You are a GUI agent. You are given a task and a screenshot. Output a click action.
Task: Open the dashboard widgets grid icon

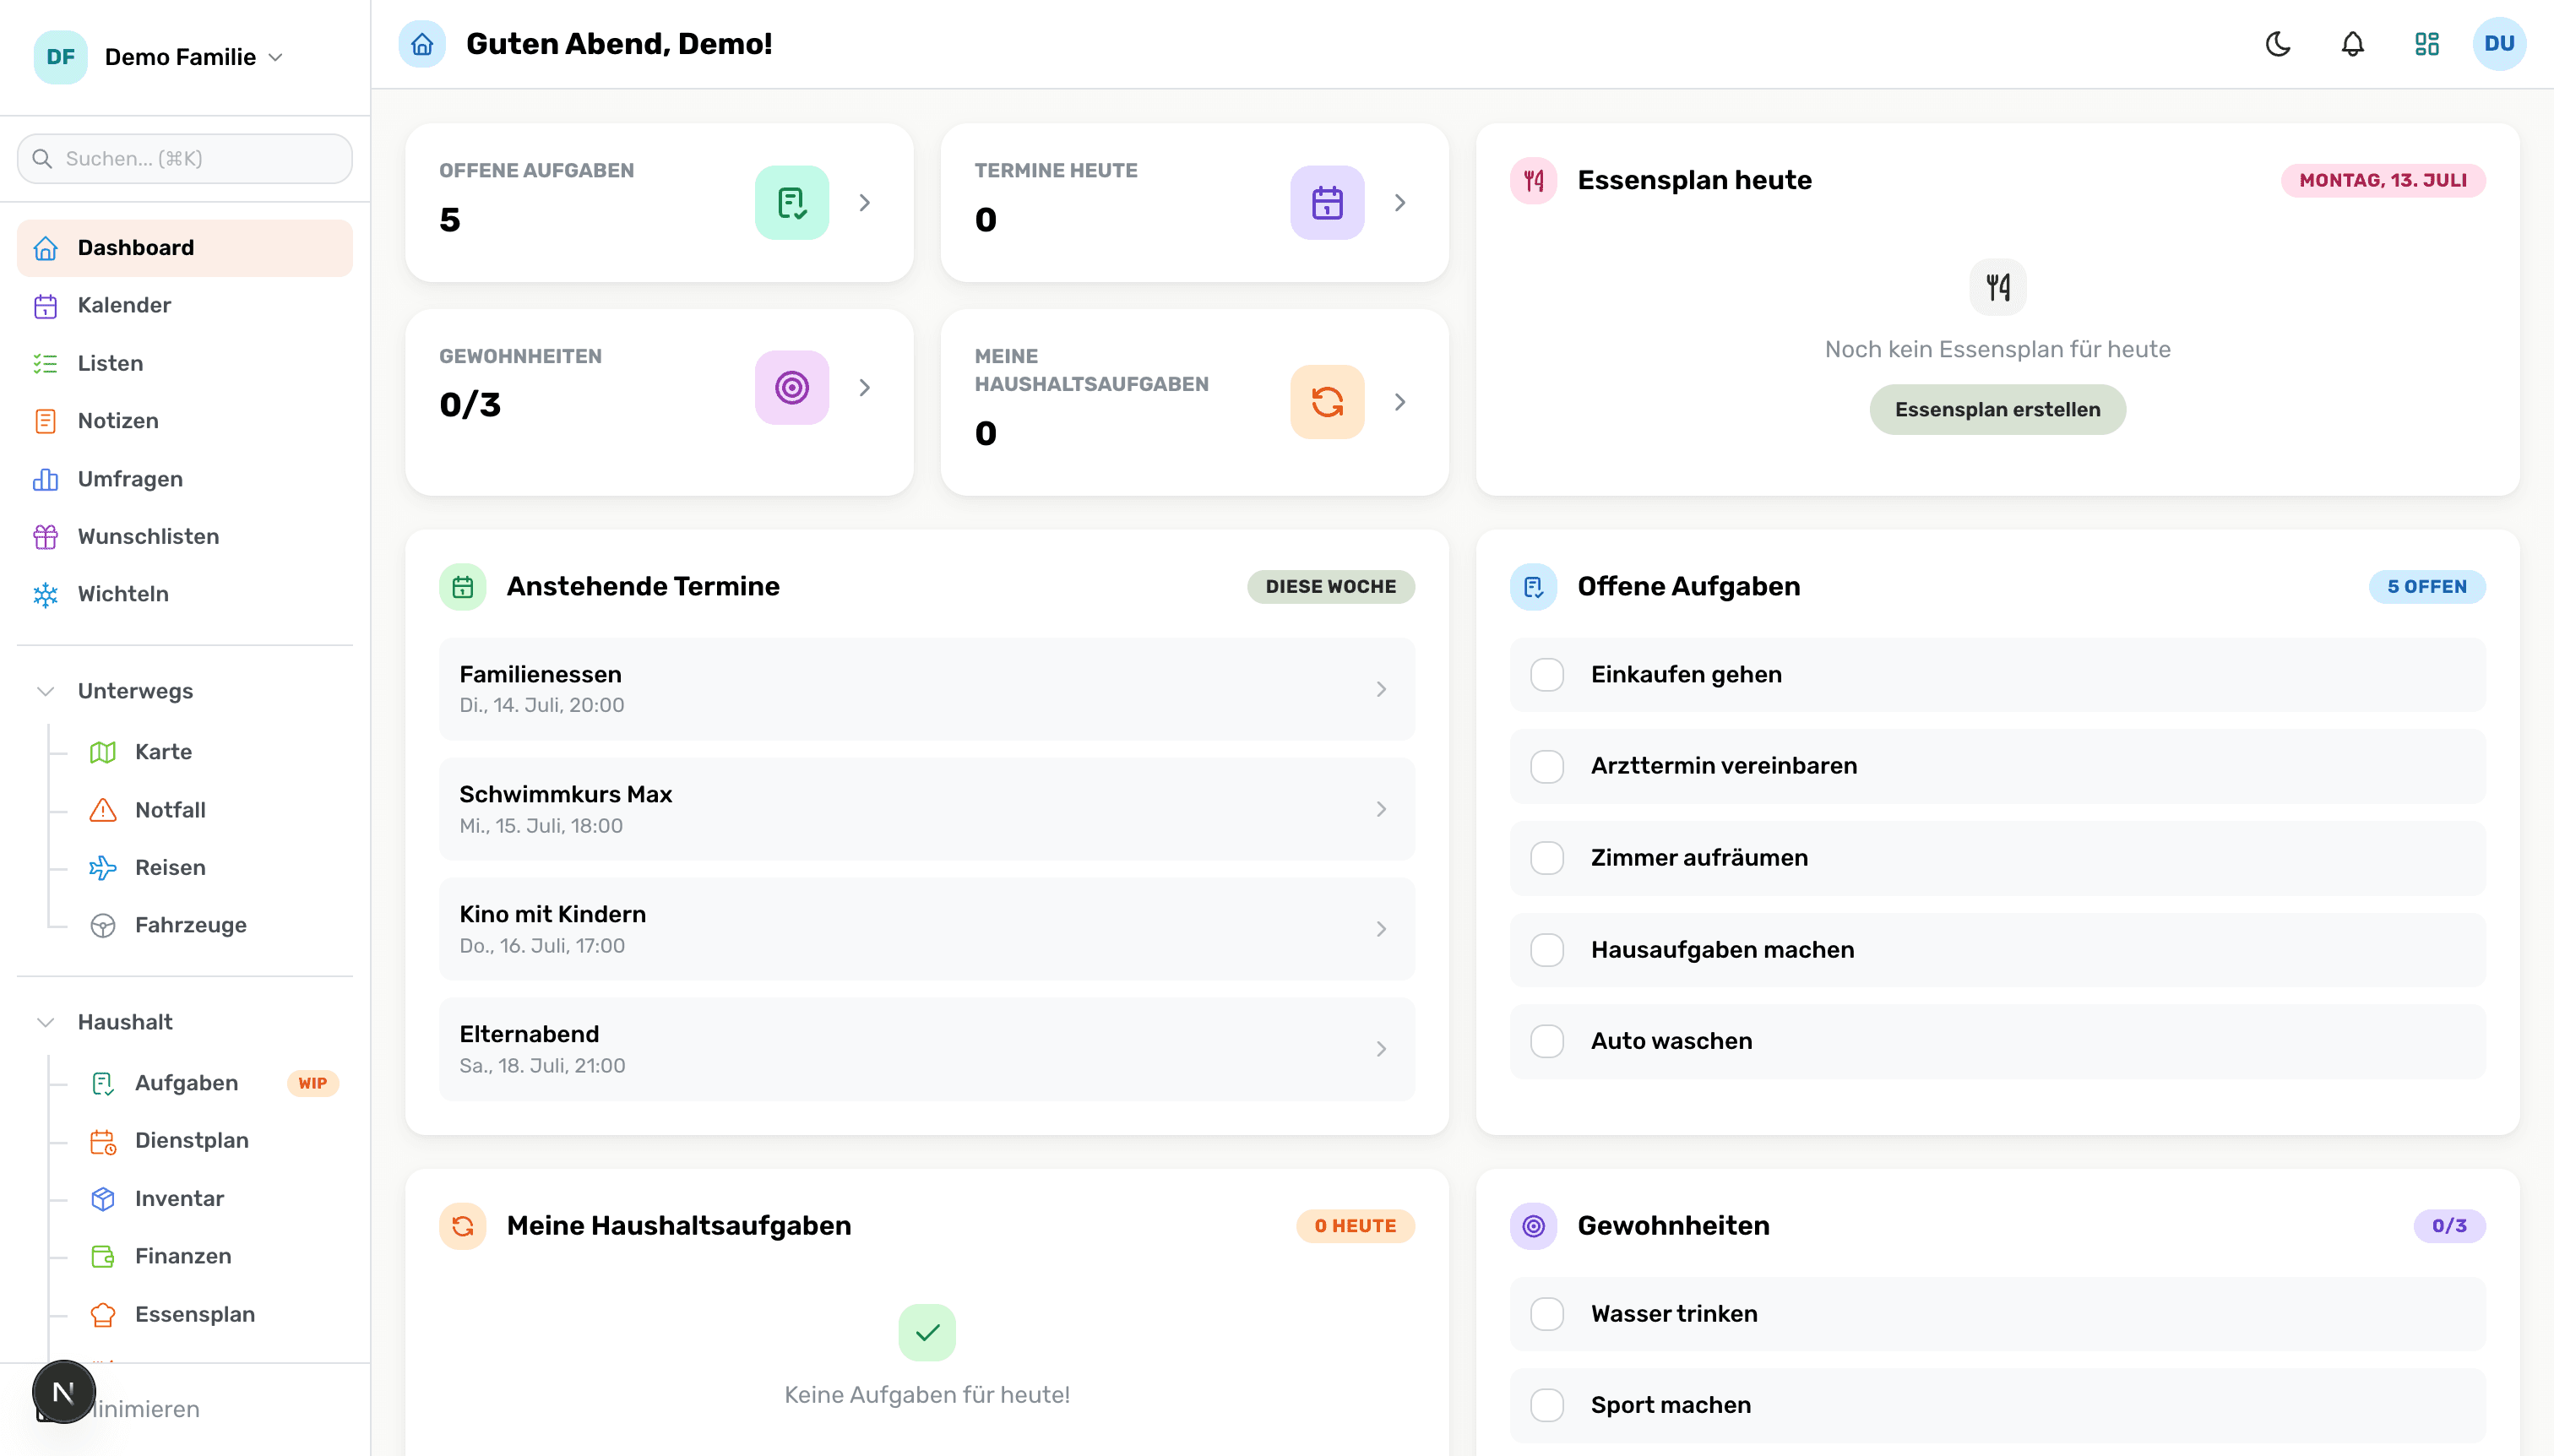click(2427, 44)
